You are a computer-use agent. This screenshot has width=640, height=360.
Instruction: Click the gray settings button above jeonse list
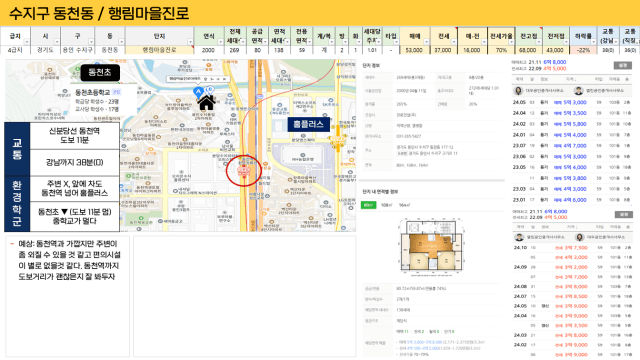click(x=624, y=214)
